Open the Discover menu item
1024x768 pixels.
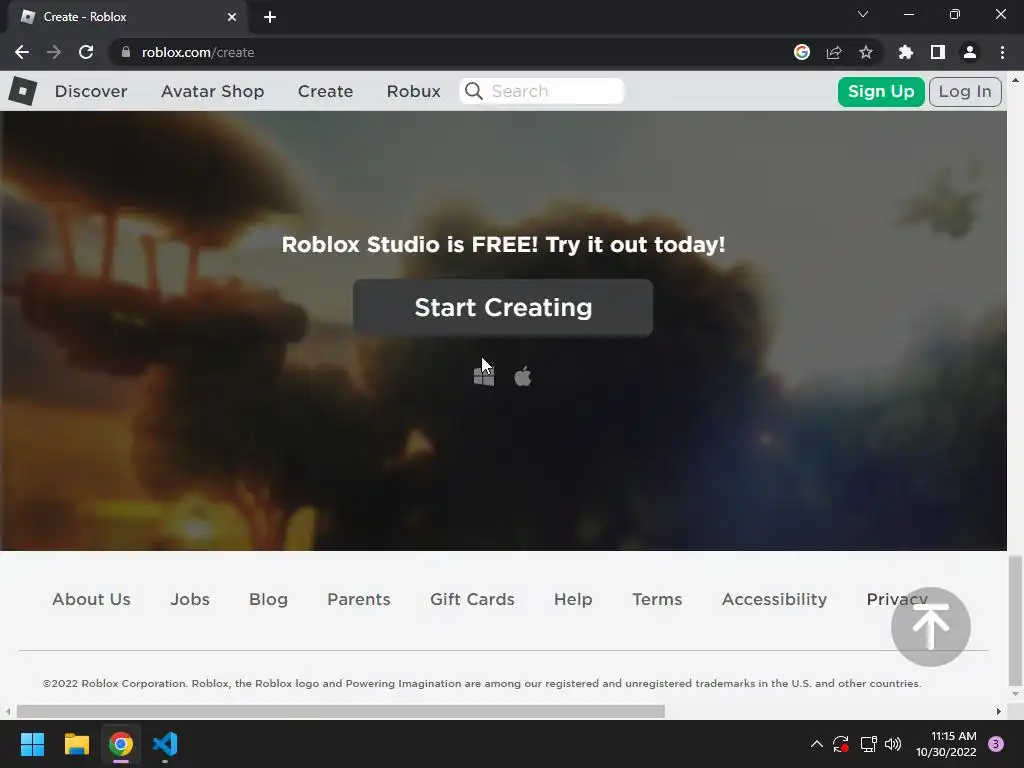pos(91,91)
